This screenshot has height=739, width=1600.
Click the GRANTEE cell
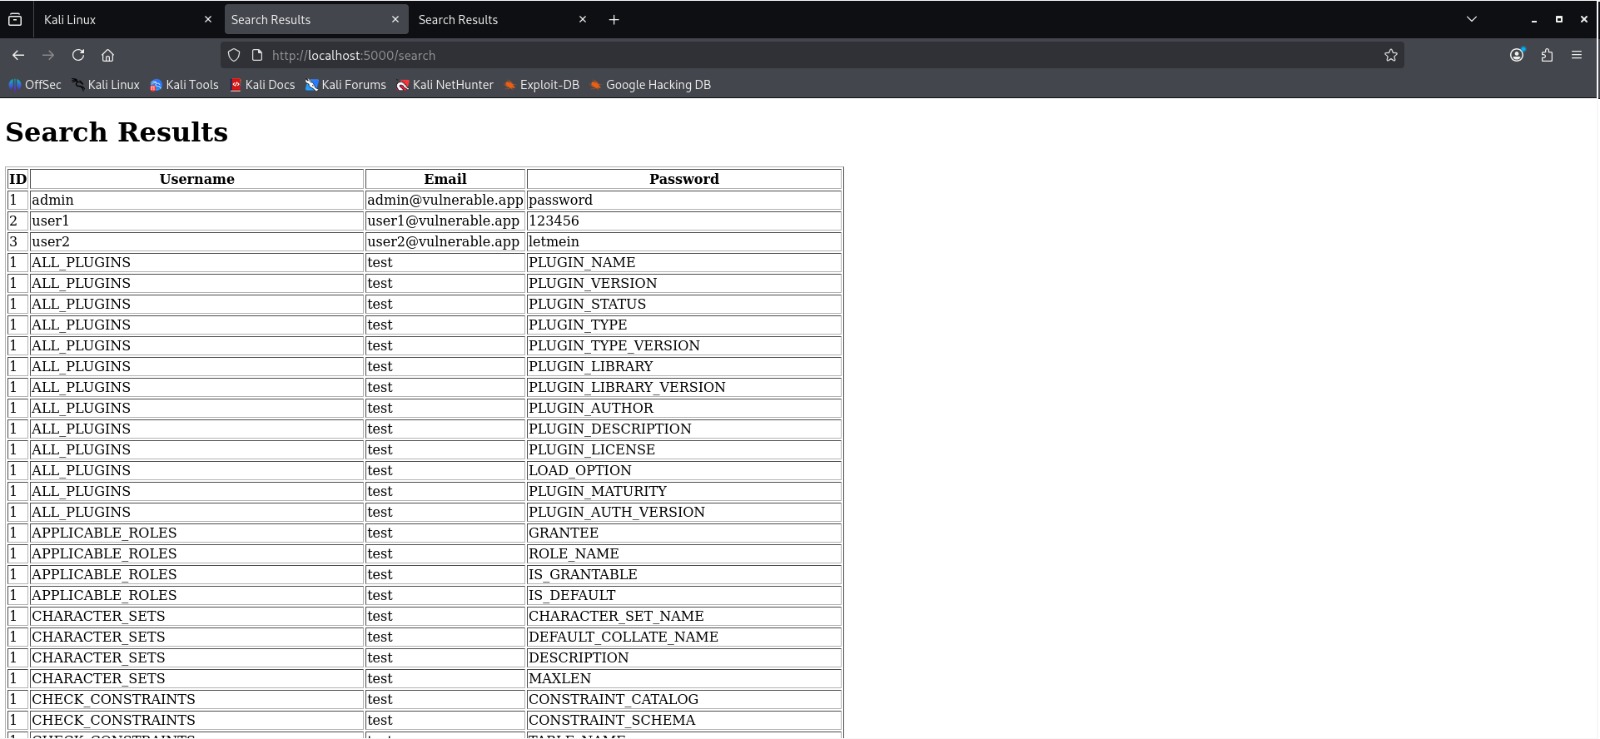tap(684, 533)
